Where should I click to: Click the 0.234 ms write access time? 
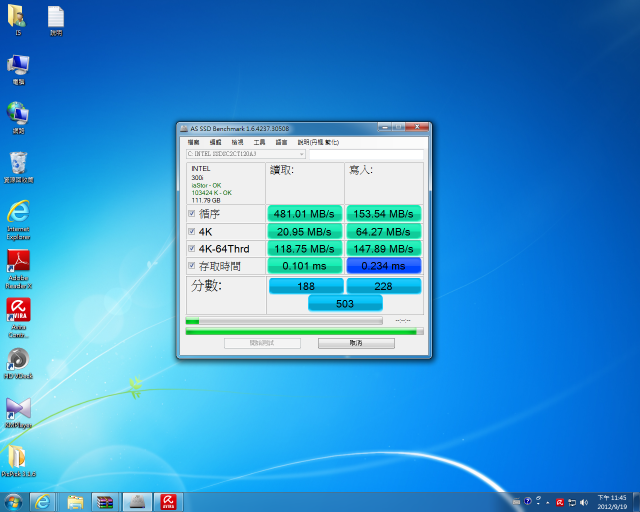click(384, 266)
